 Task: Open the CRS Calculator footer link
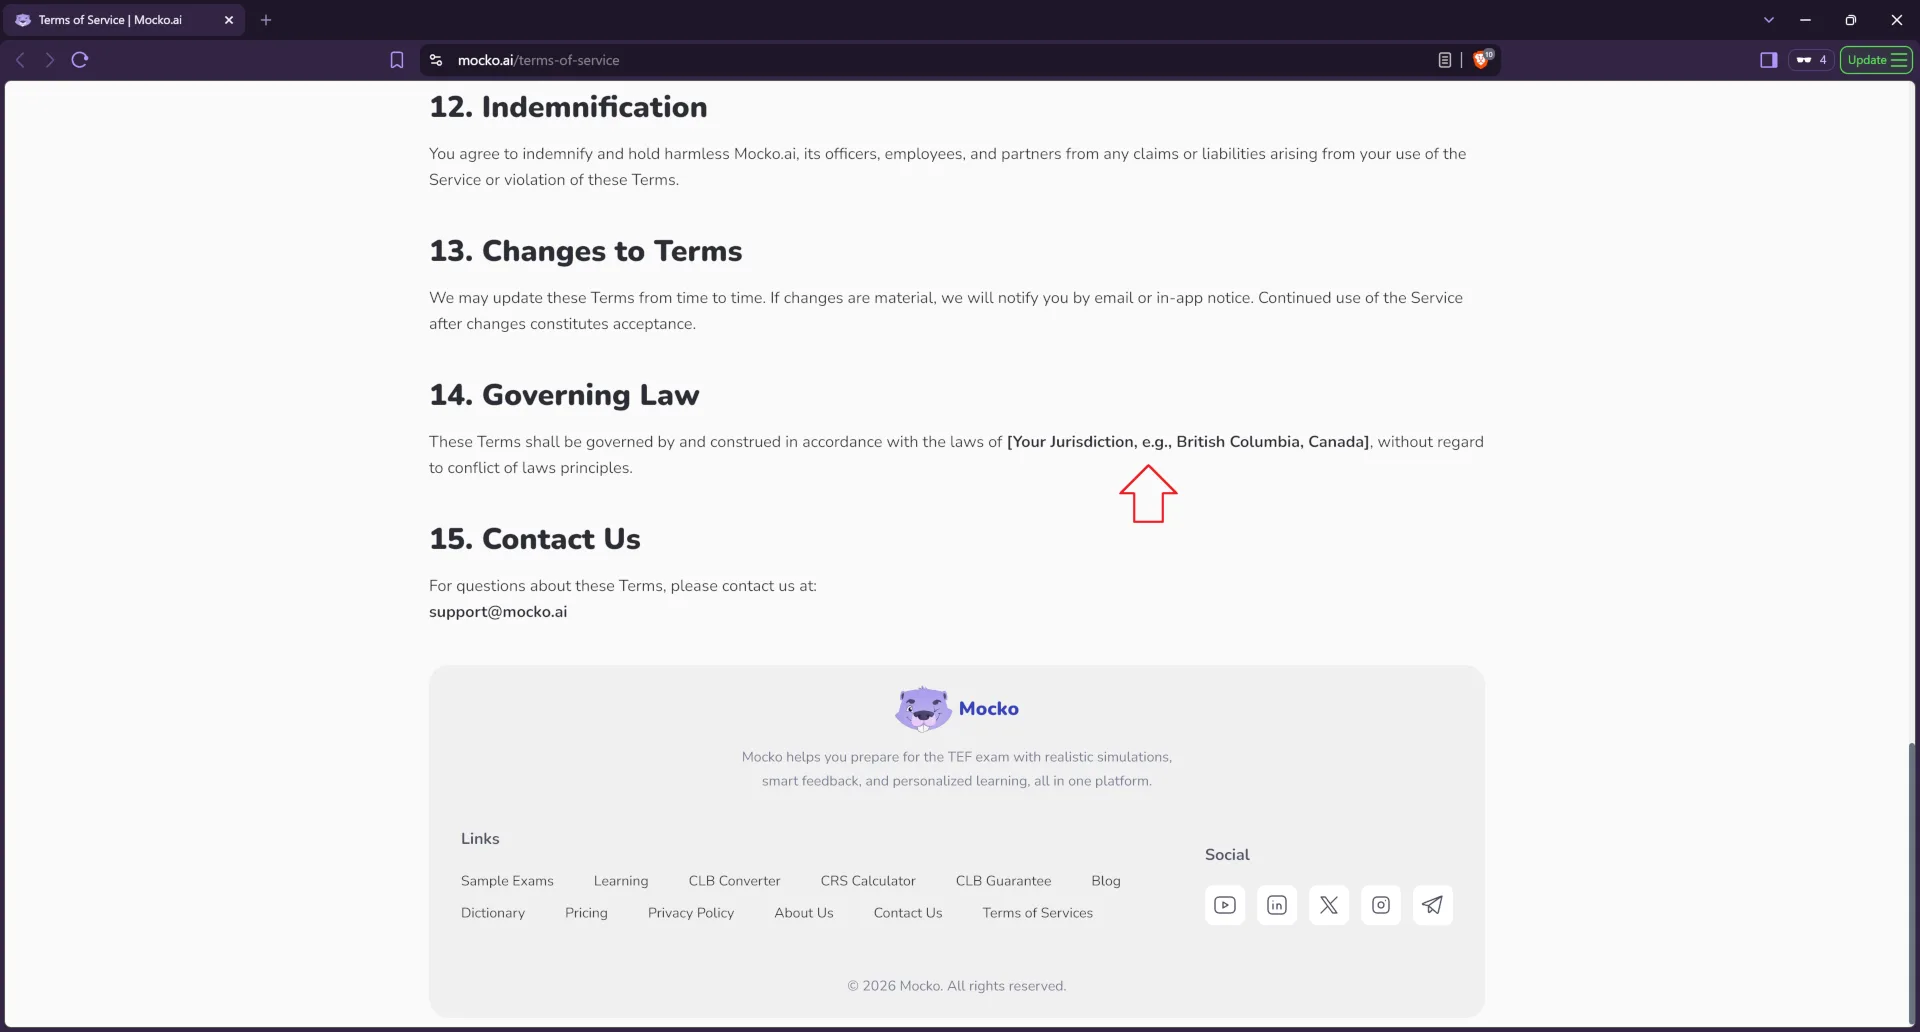tap(867, 881)
